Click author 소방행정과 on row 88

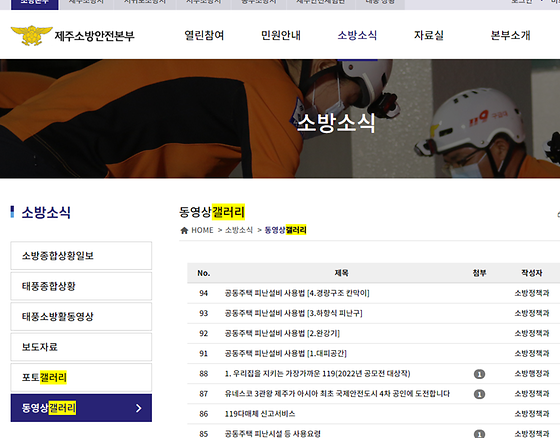[532, 374]
